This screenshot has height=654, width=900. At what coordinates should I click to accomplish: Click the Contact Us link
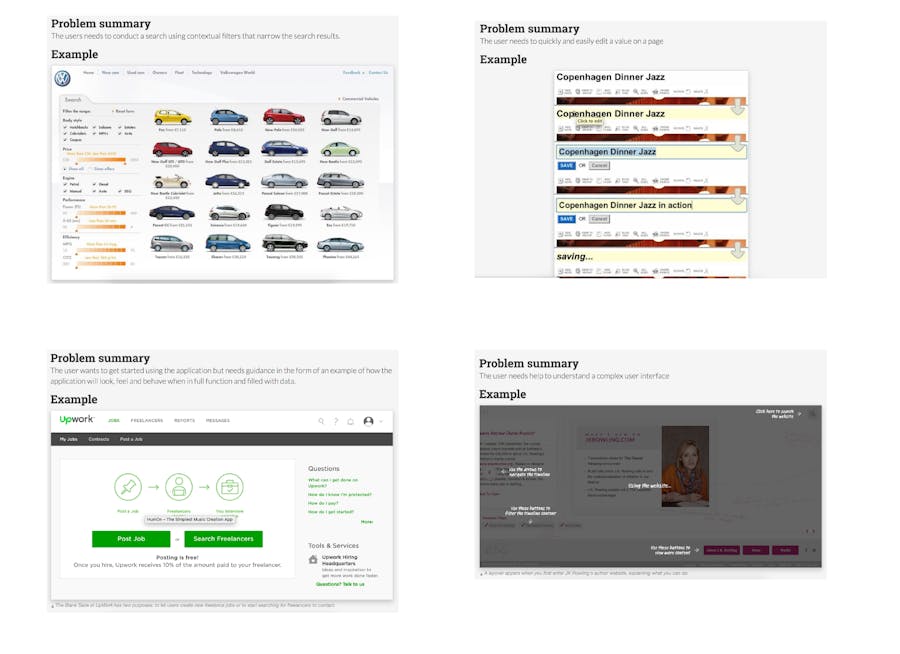tap(378, 72)
